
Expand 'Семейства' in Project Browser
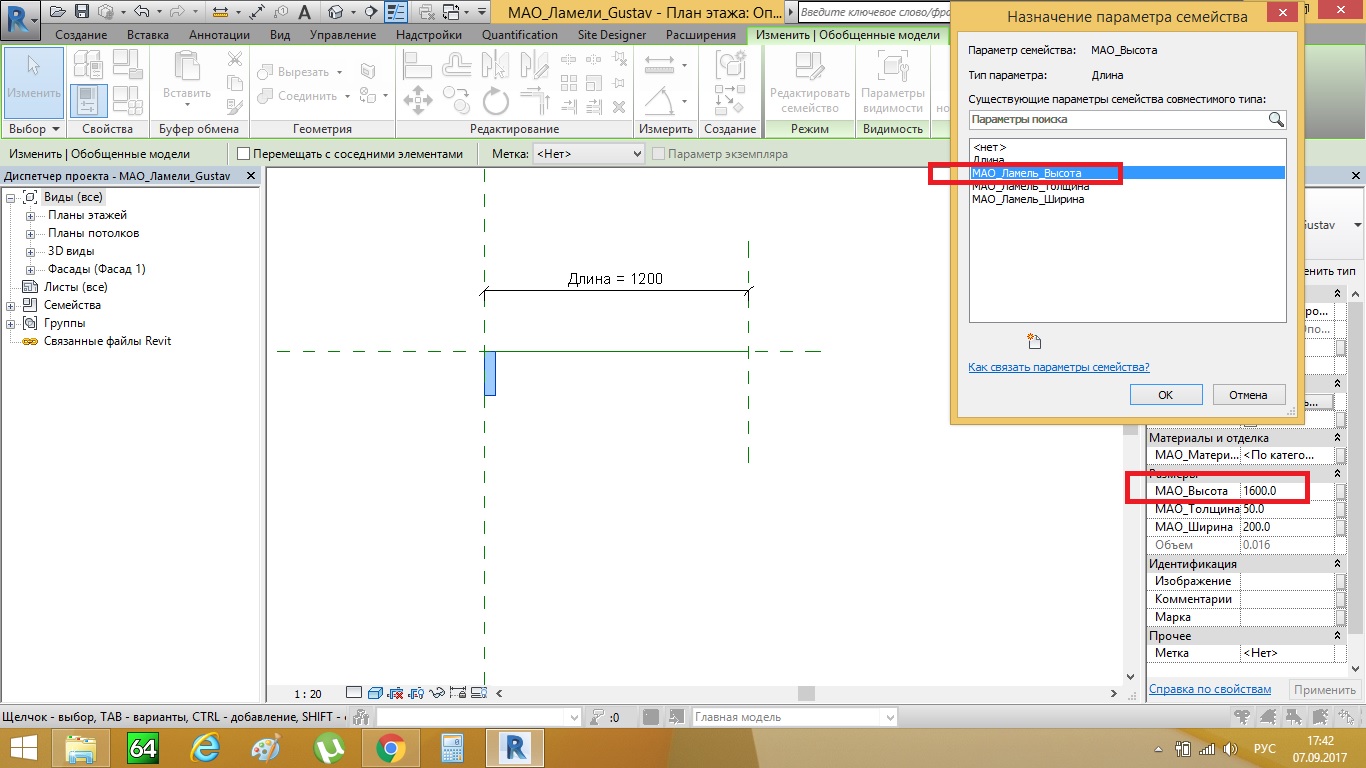coord(11,306)
